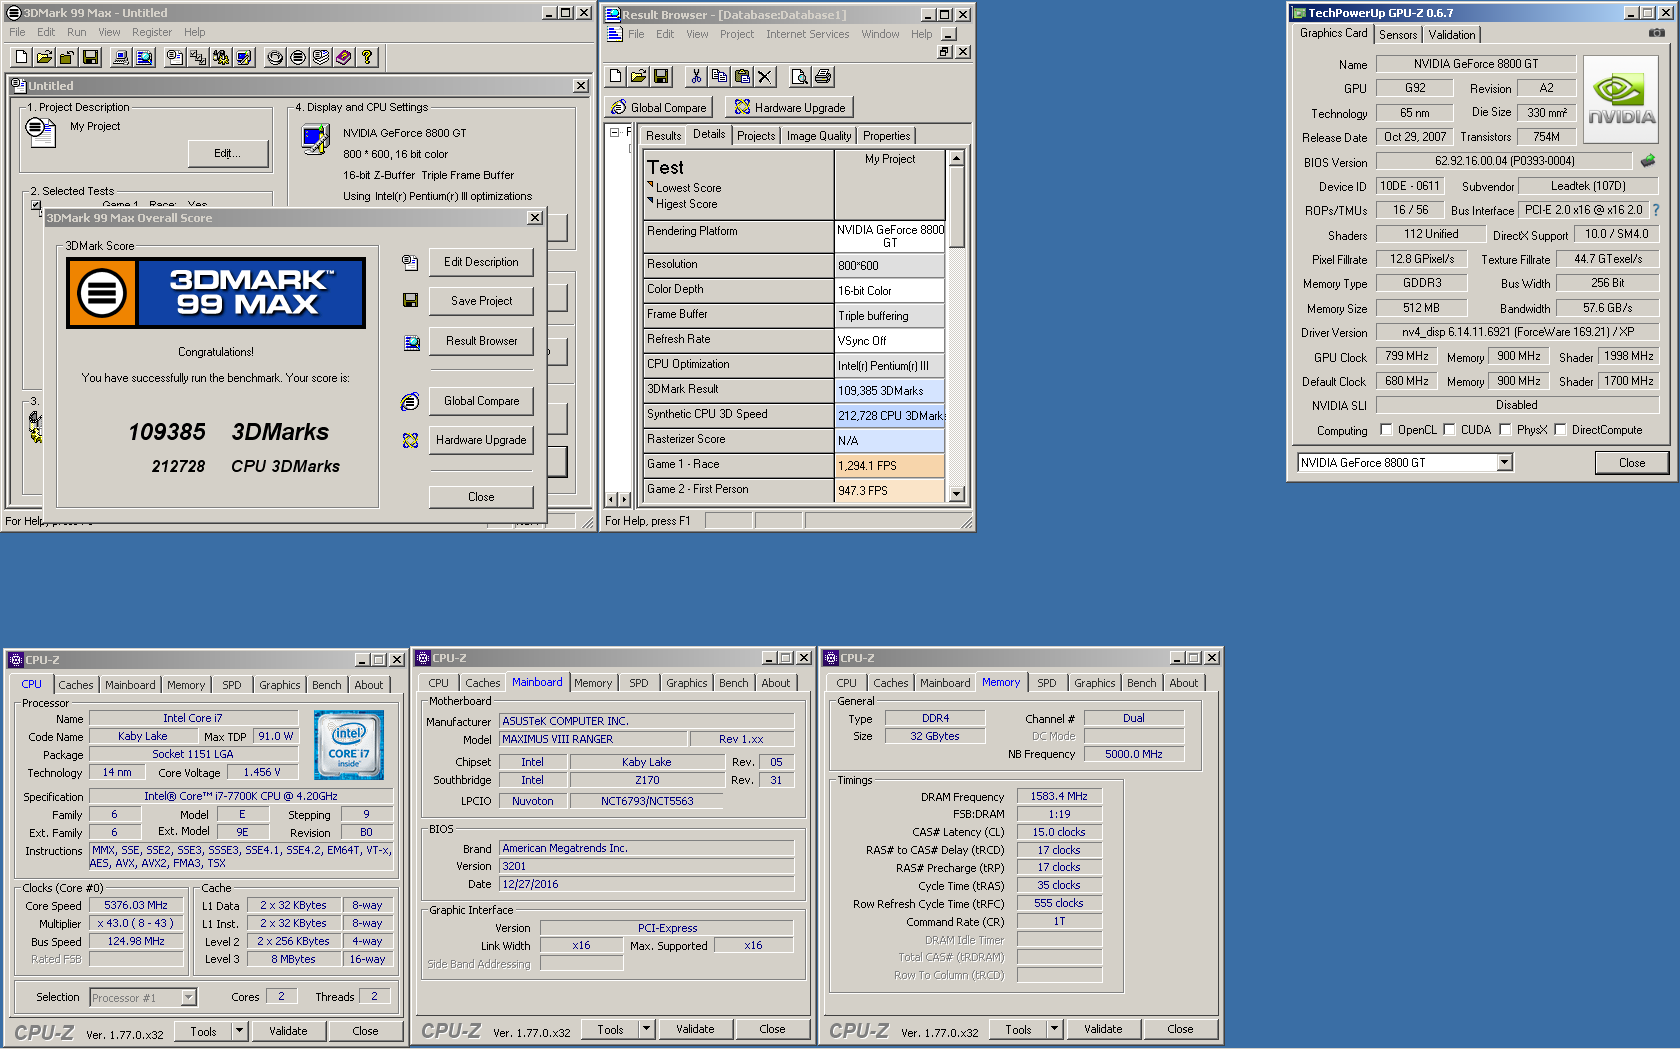The height and width of the screenshot is (1050, 1680).
Task: Click the Delete X icon in Result Browser toolbar
Action: (x=765, y=76)
